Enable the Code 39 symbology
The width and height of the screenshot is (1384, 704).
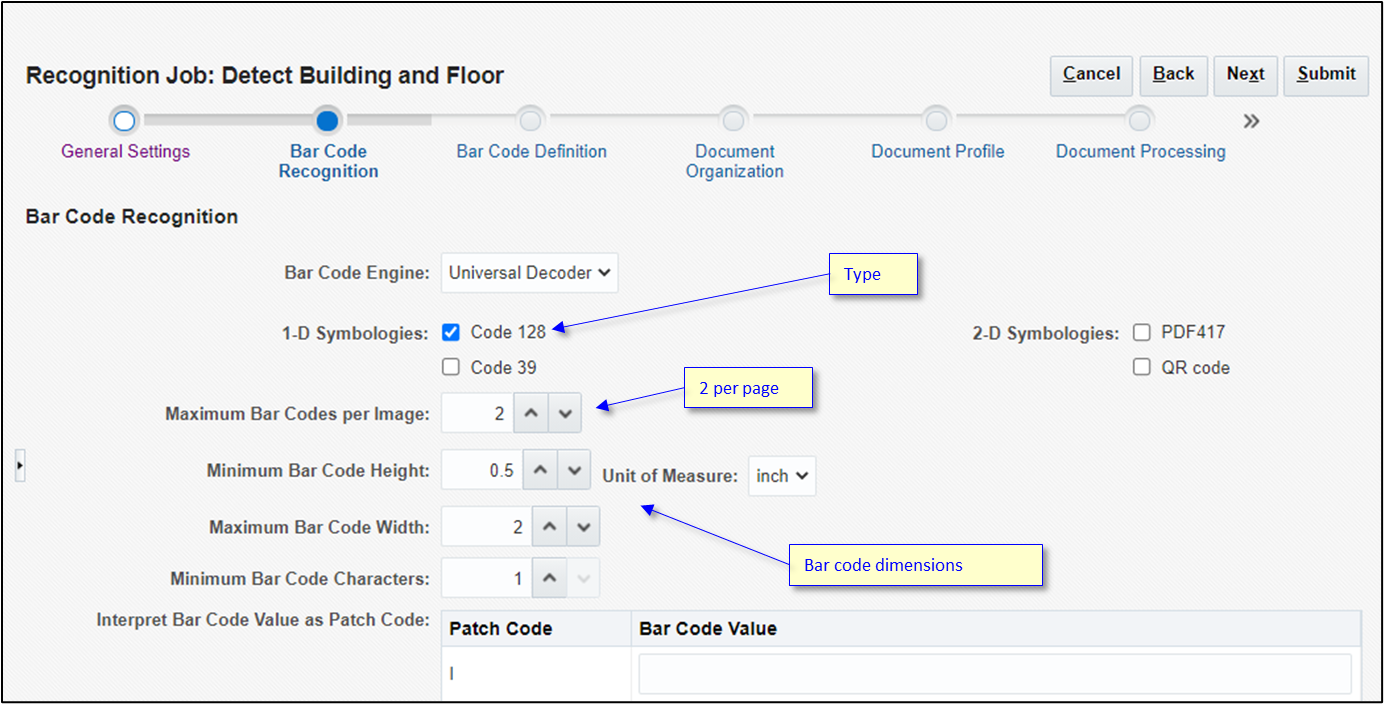point(450,367)
